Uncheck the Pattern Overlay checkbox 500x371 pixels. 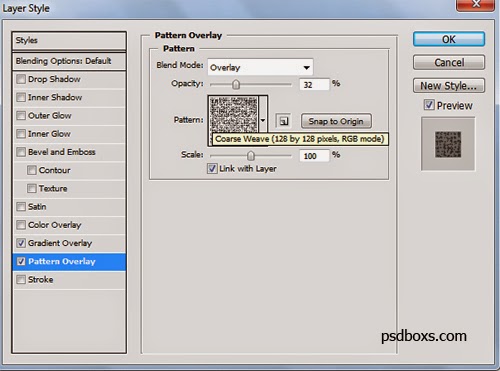pyautogui.click(x=21, y=261)
